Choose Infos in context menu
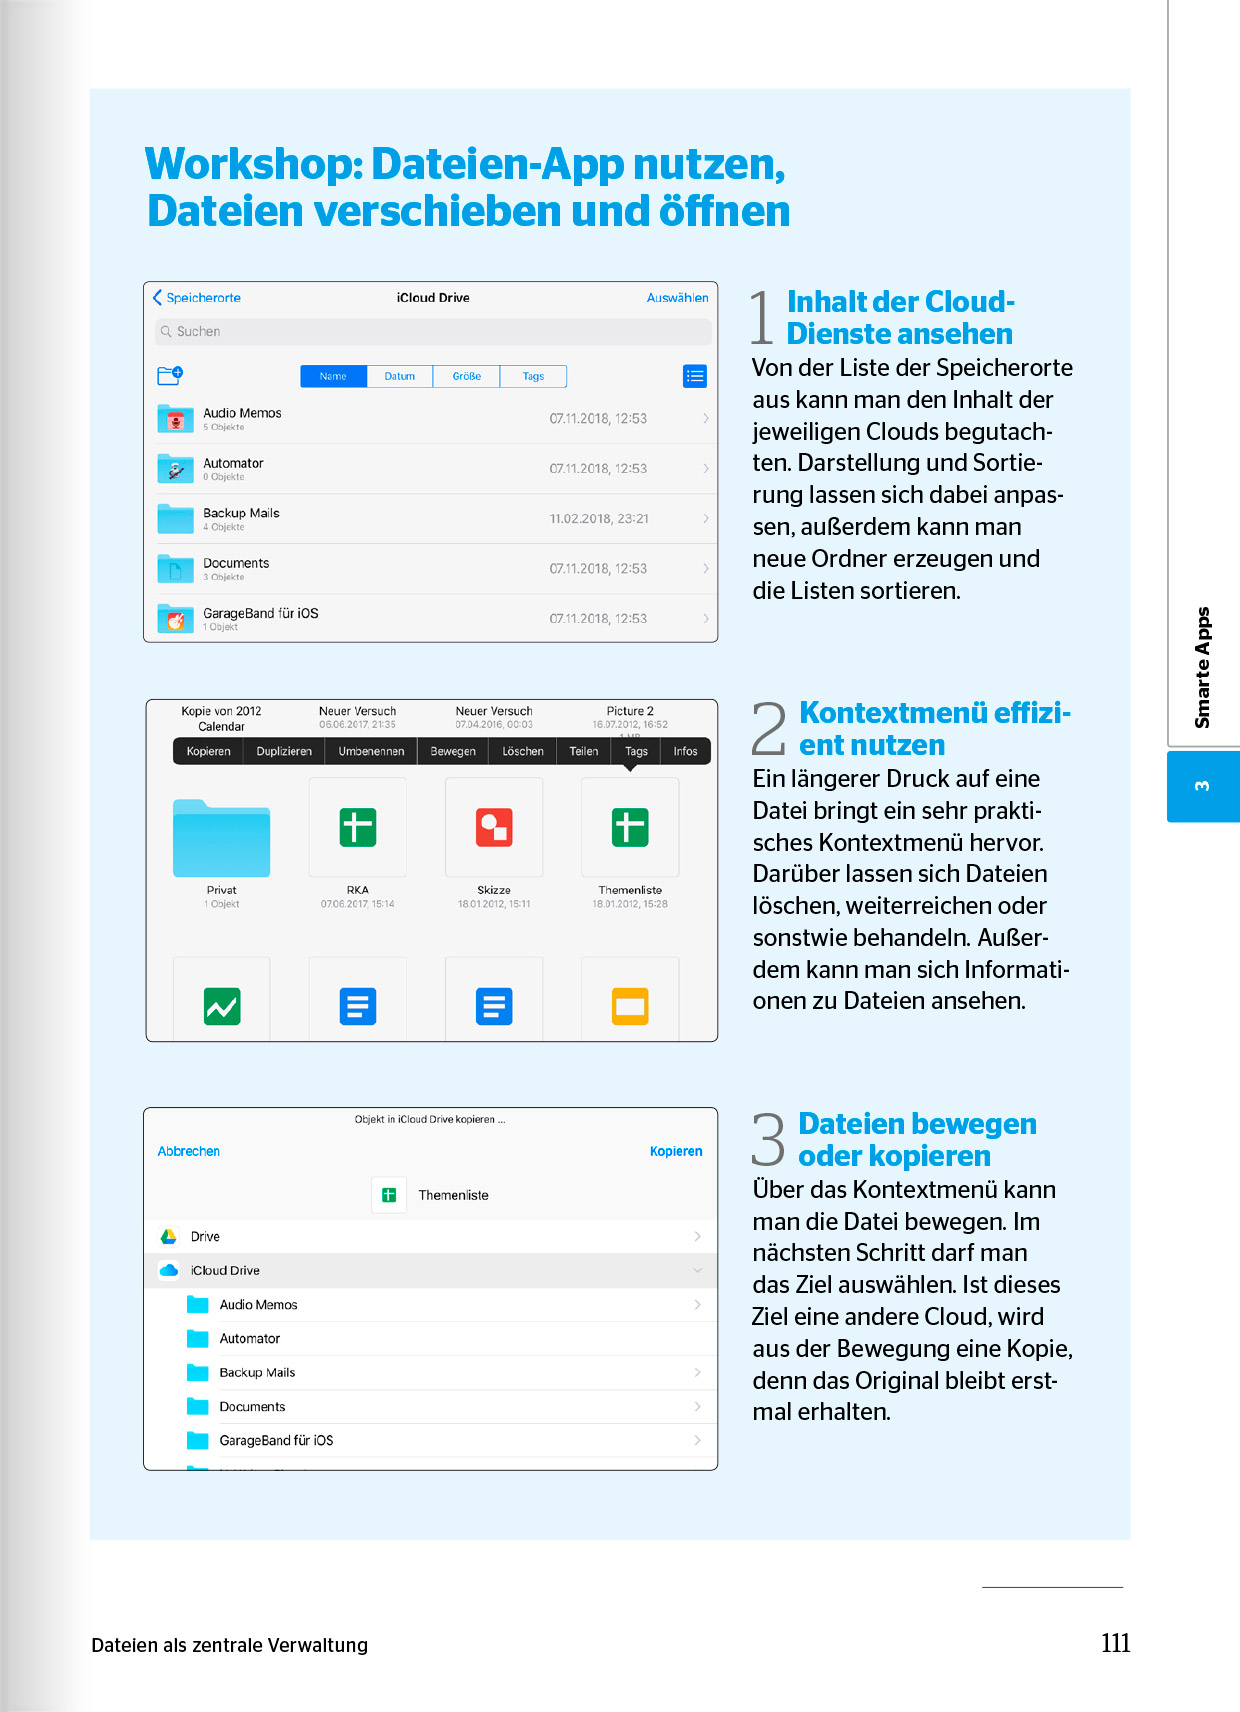Screen dimensions: 1240x1712 coord(685,751)
